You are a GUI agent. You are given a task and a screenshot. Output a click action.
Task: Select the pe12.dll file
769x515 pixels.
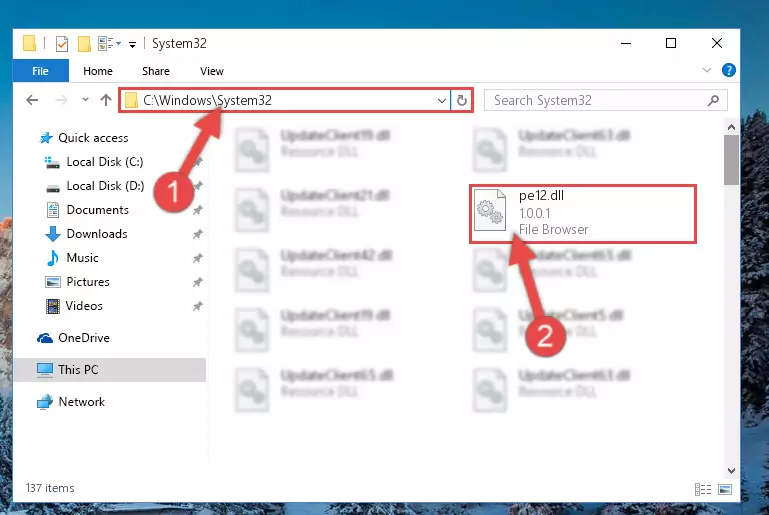point(583,213)
